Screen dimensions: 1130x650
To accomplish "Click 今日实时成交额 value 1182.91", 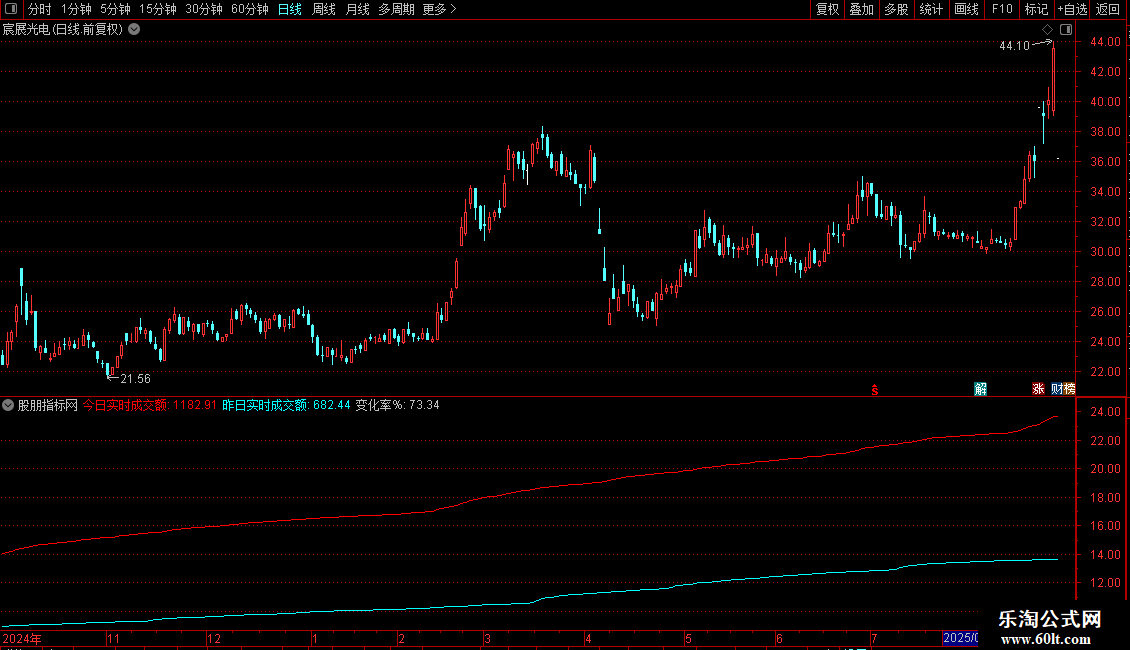I will tap(195, 405).
